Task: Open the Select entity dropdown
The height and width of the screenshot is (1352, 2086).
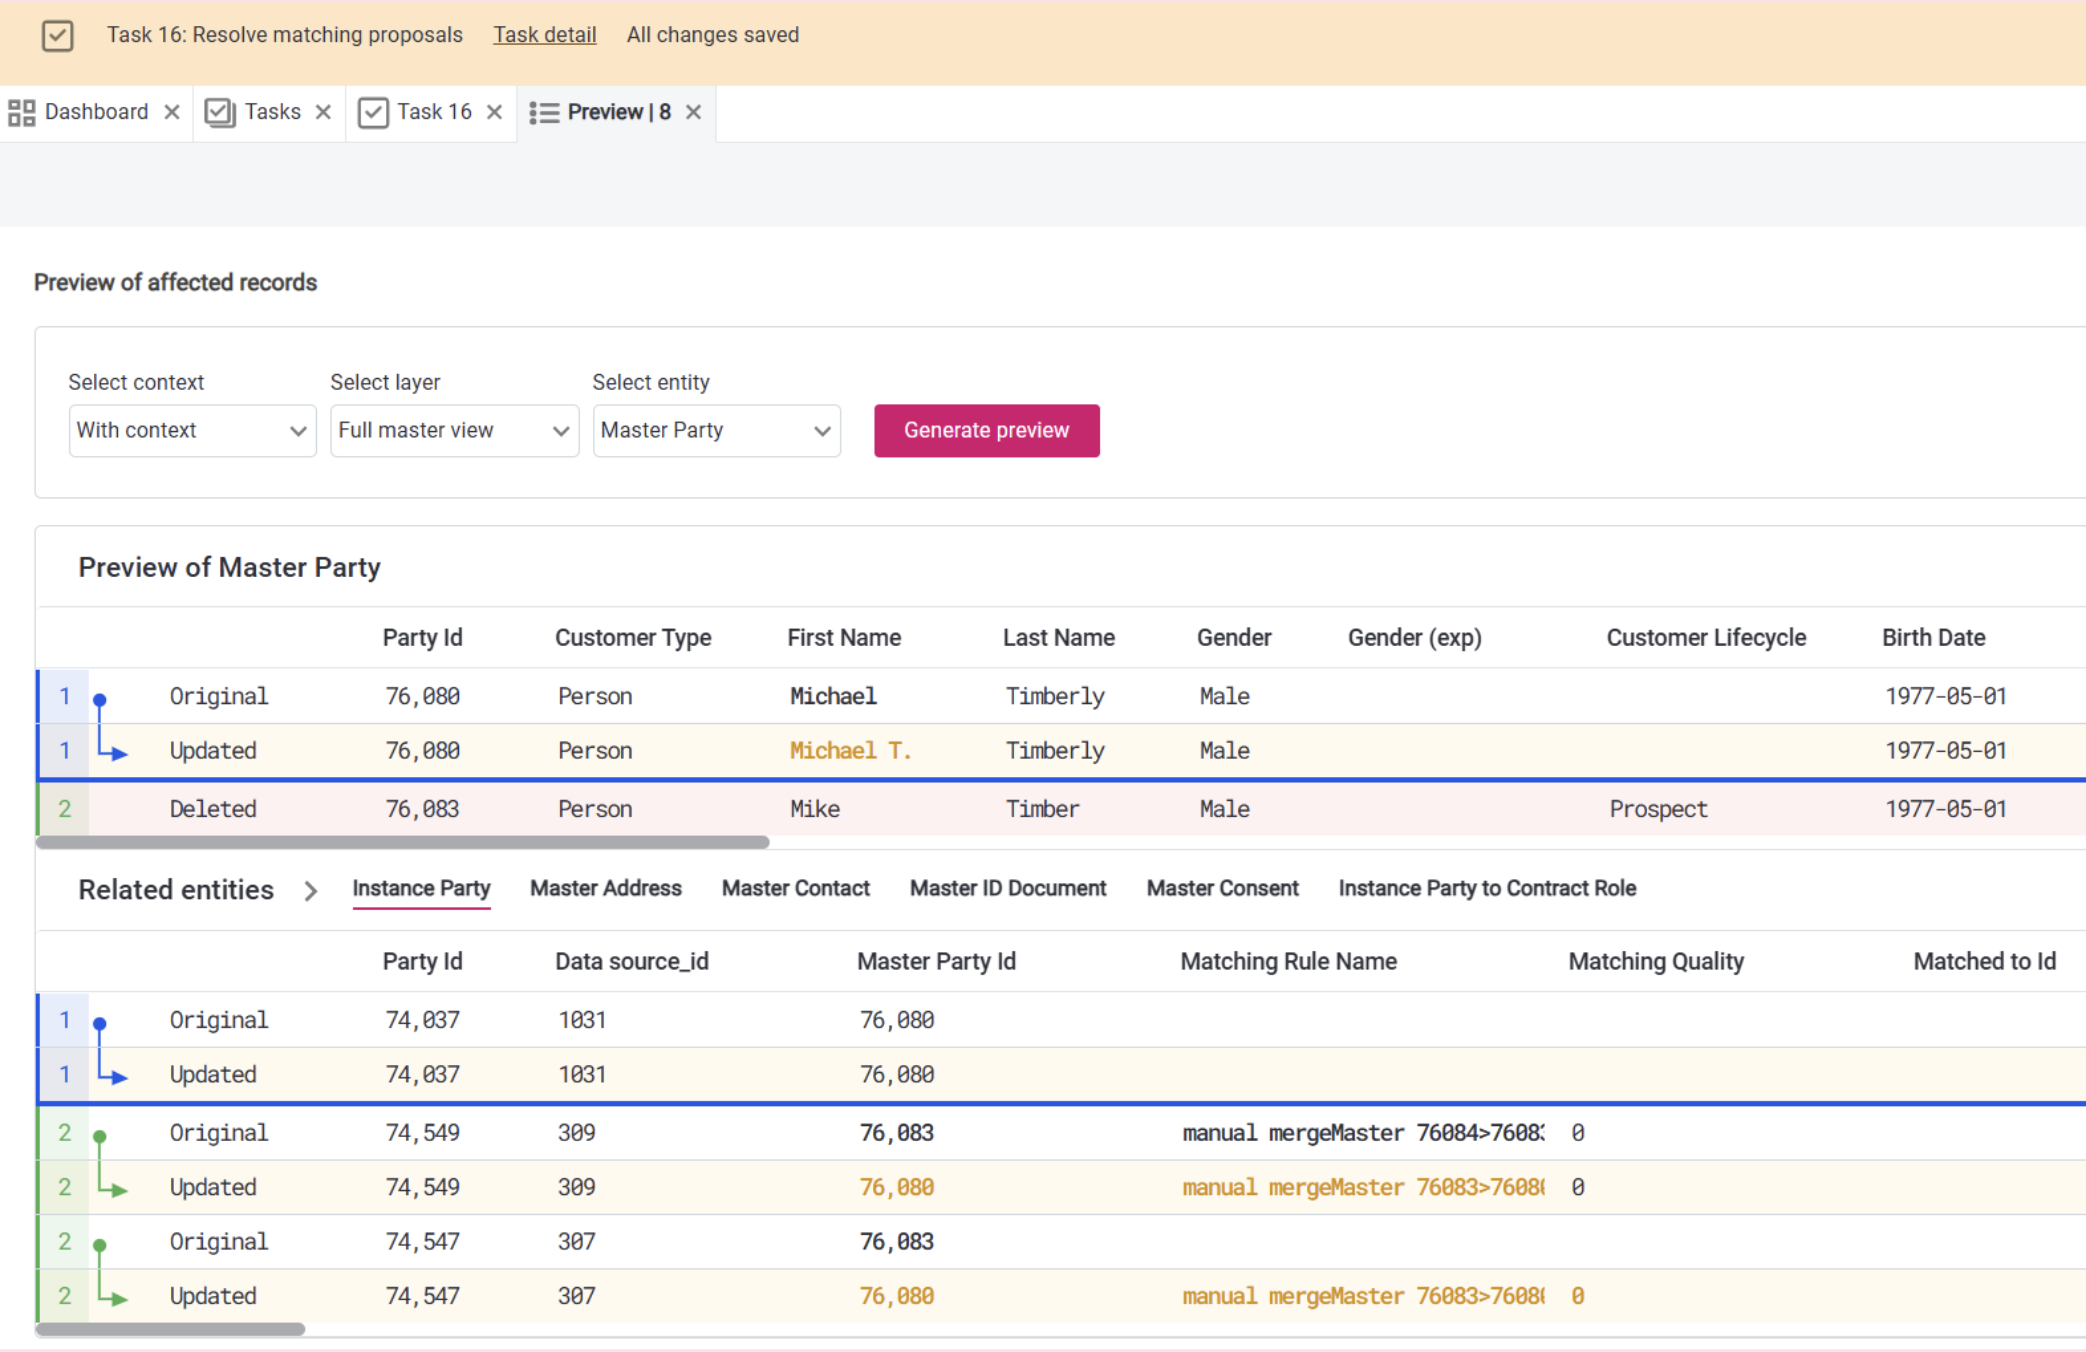Action: coord(716,430)
